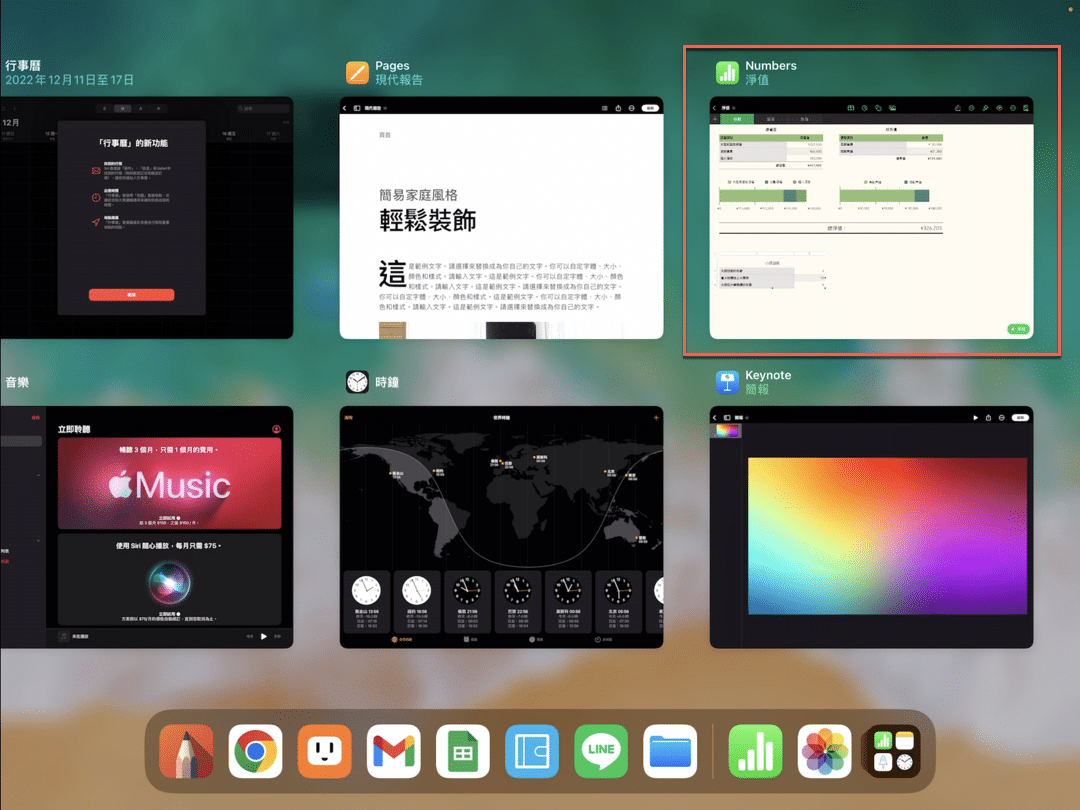Switch to the Clock world map window
This screenshot has height=810, width=1080.
click(501, 527)
